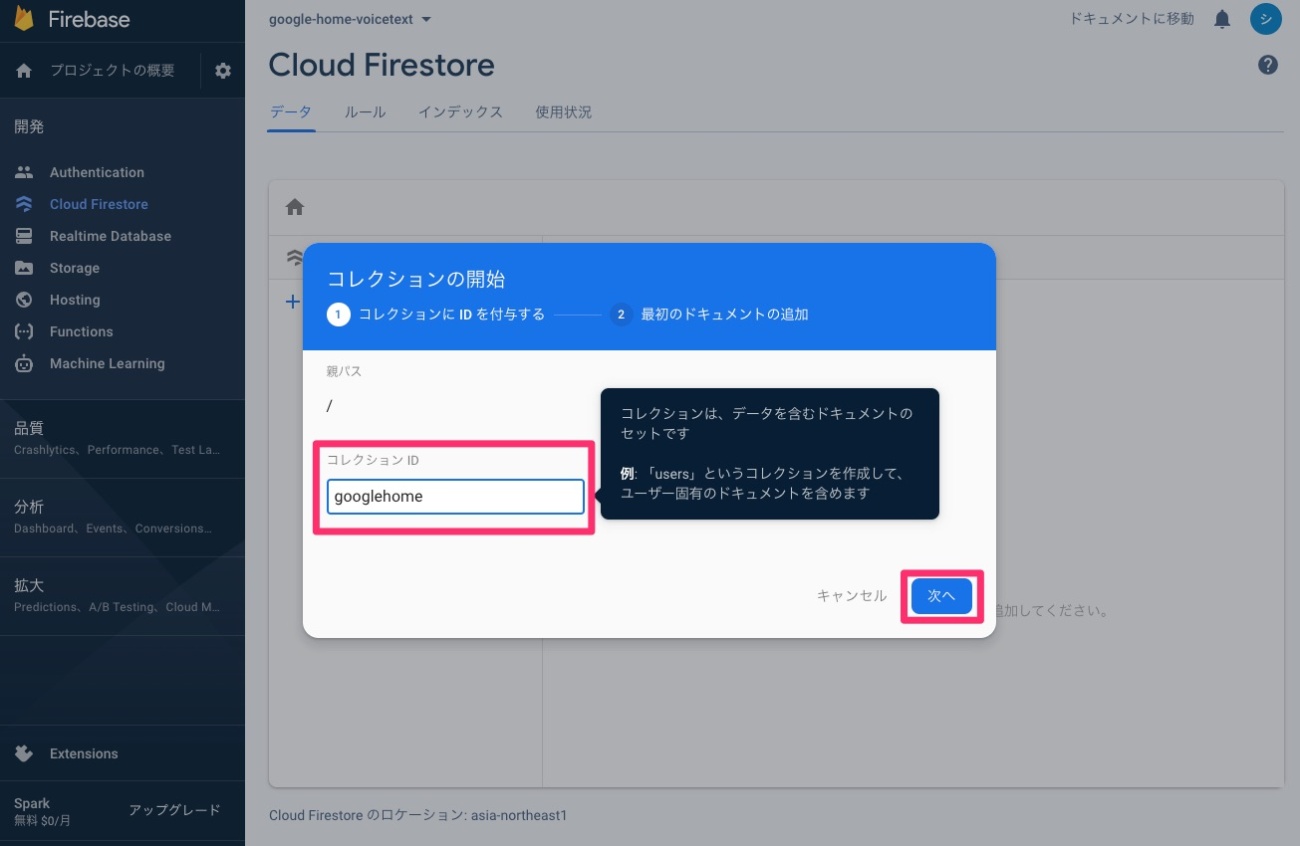Expand the 拡大 section
Viewport: 1300px width, 846px height.
click(122, 595)
